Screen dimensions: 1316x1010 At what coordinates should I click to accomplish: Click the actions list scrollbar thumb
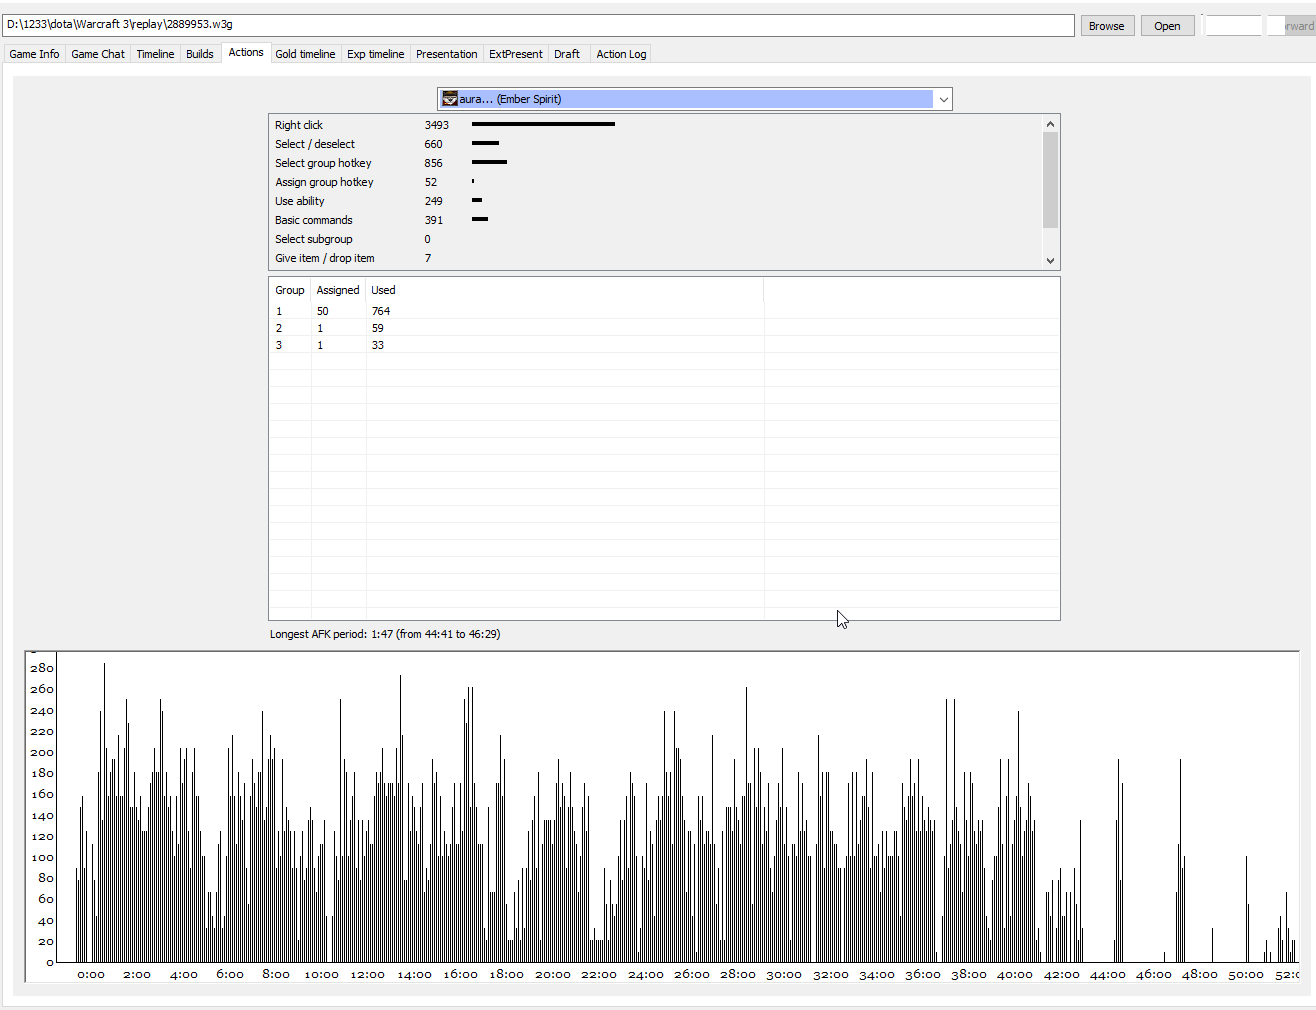1050,180
